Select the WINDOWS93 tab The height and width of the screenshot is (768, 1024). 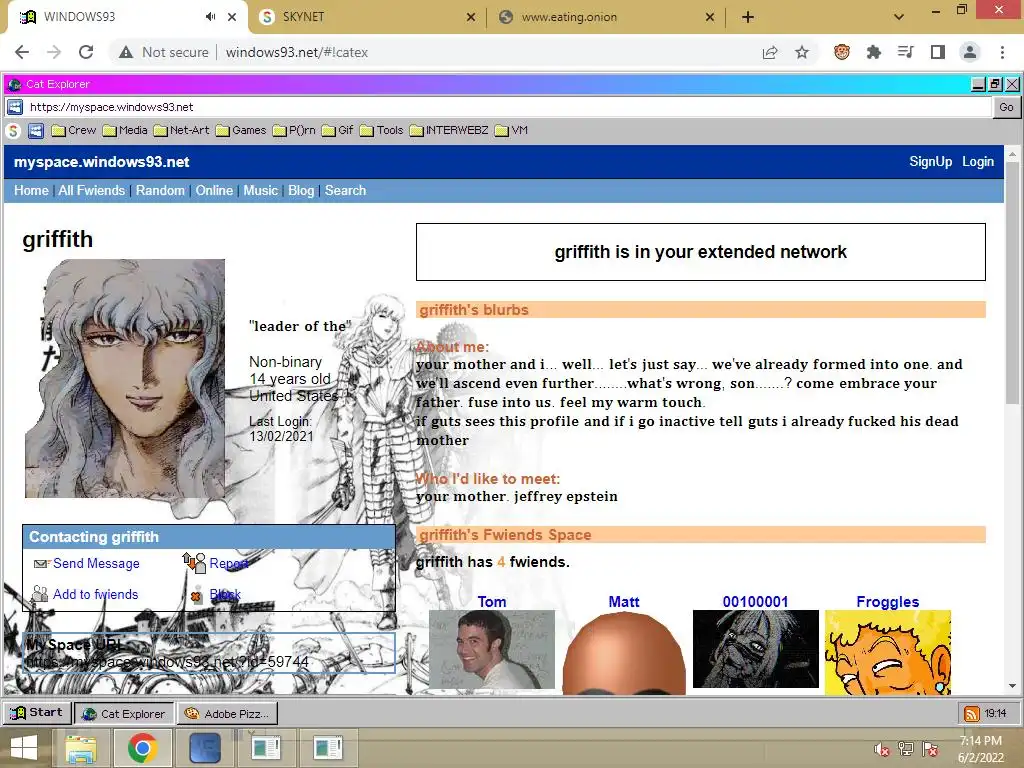click(127, 17)
